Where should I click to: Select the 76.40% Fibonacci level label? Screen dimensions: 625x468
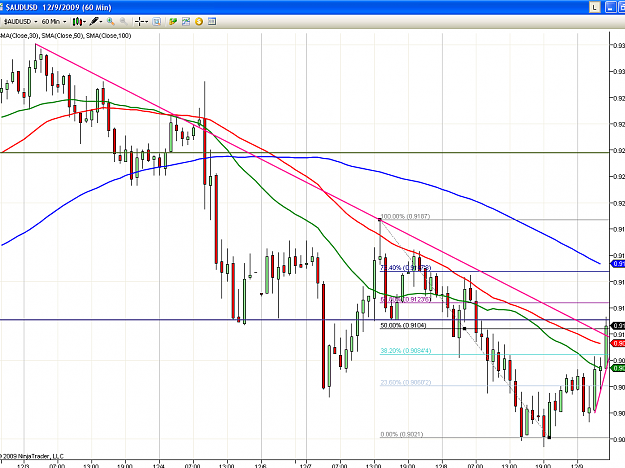pyautogui.click(x=405, y=267)
